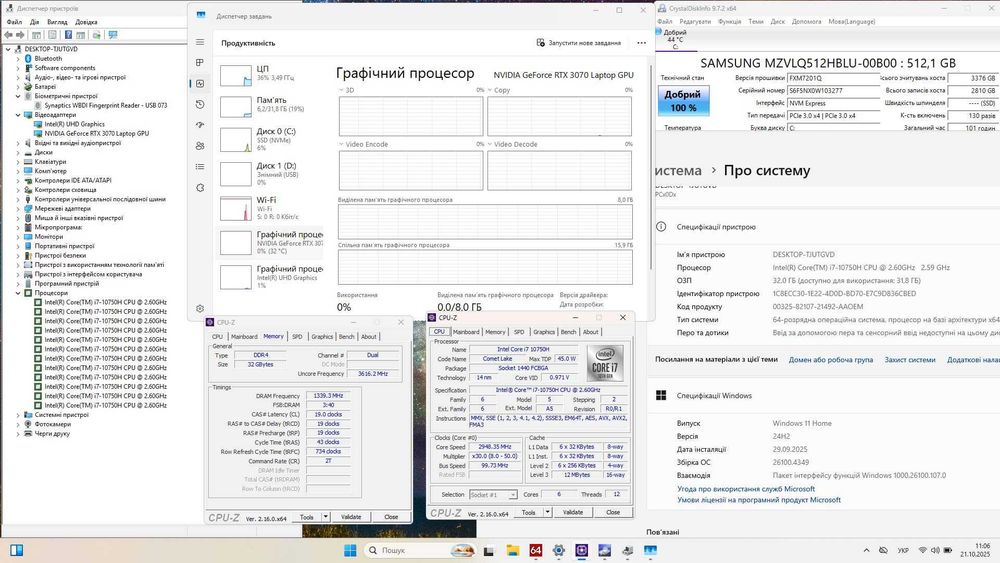
Task: Select Performance icon in Task Manager sidebar
Action: (200, 84)
